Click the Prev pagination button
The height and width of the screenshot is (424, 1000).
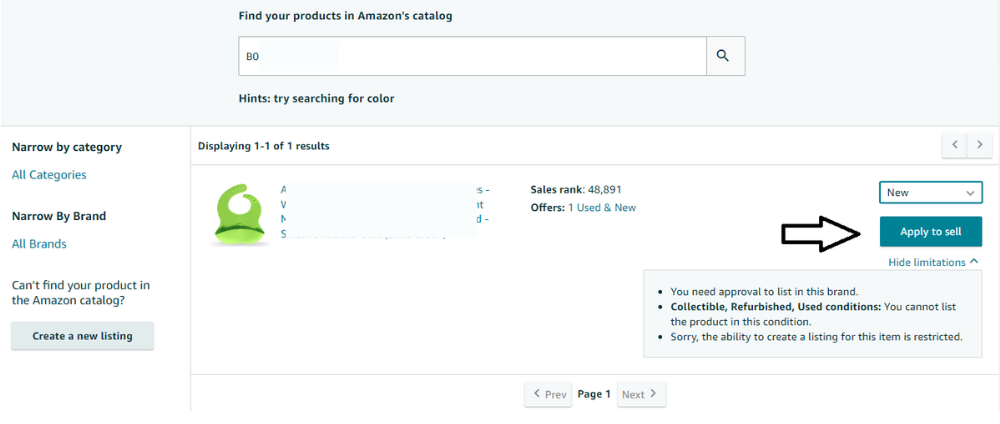(x=550, y=394)
